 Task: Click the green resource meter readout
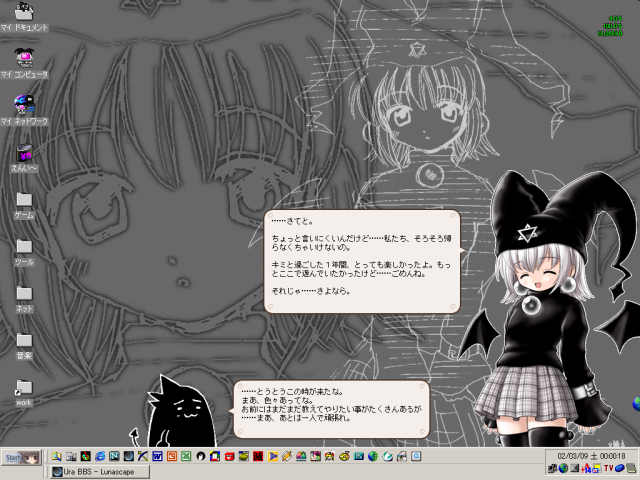pyautogui.click(x=610, y=26)
